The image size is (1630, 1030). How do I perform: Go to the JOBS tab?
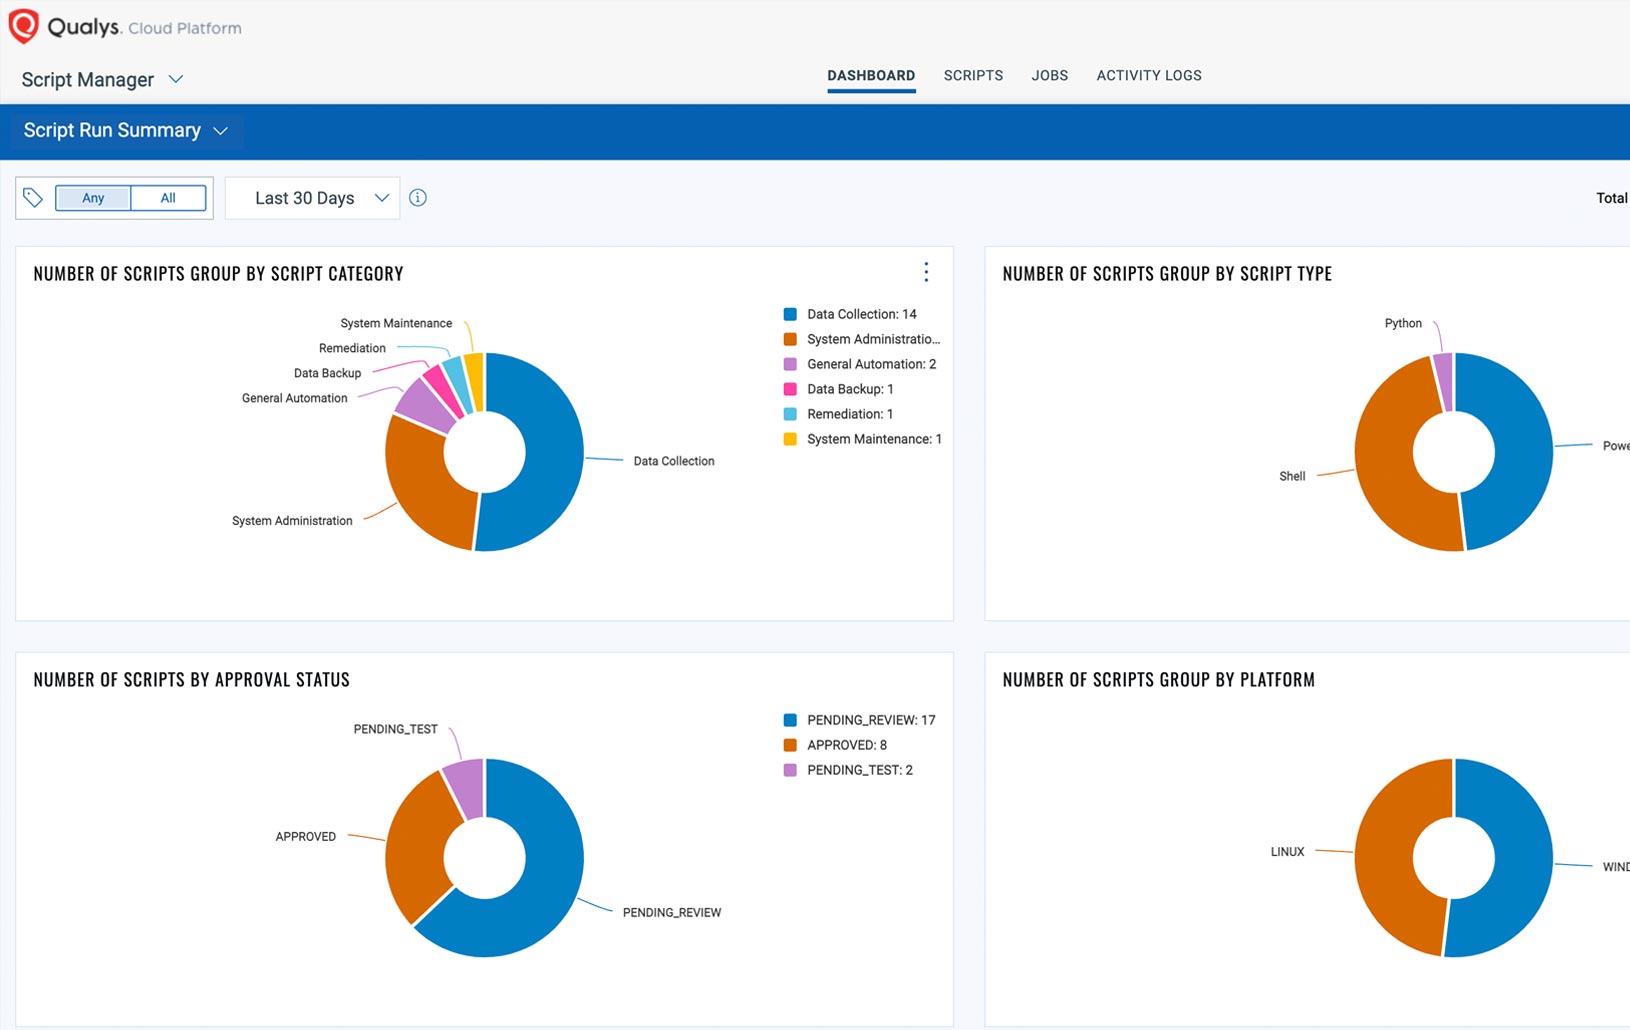tap(1049, 75)
